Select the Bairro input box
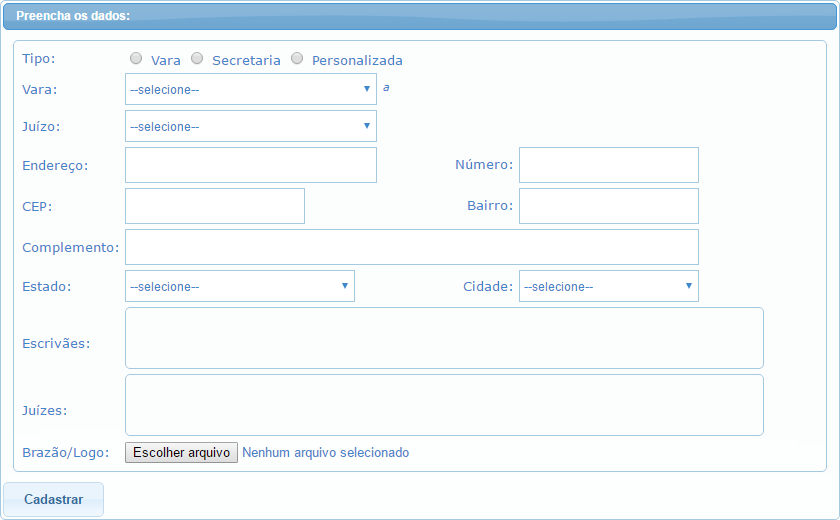This screenshot has height=520, width=840. (608, 206)
